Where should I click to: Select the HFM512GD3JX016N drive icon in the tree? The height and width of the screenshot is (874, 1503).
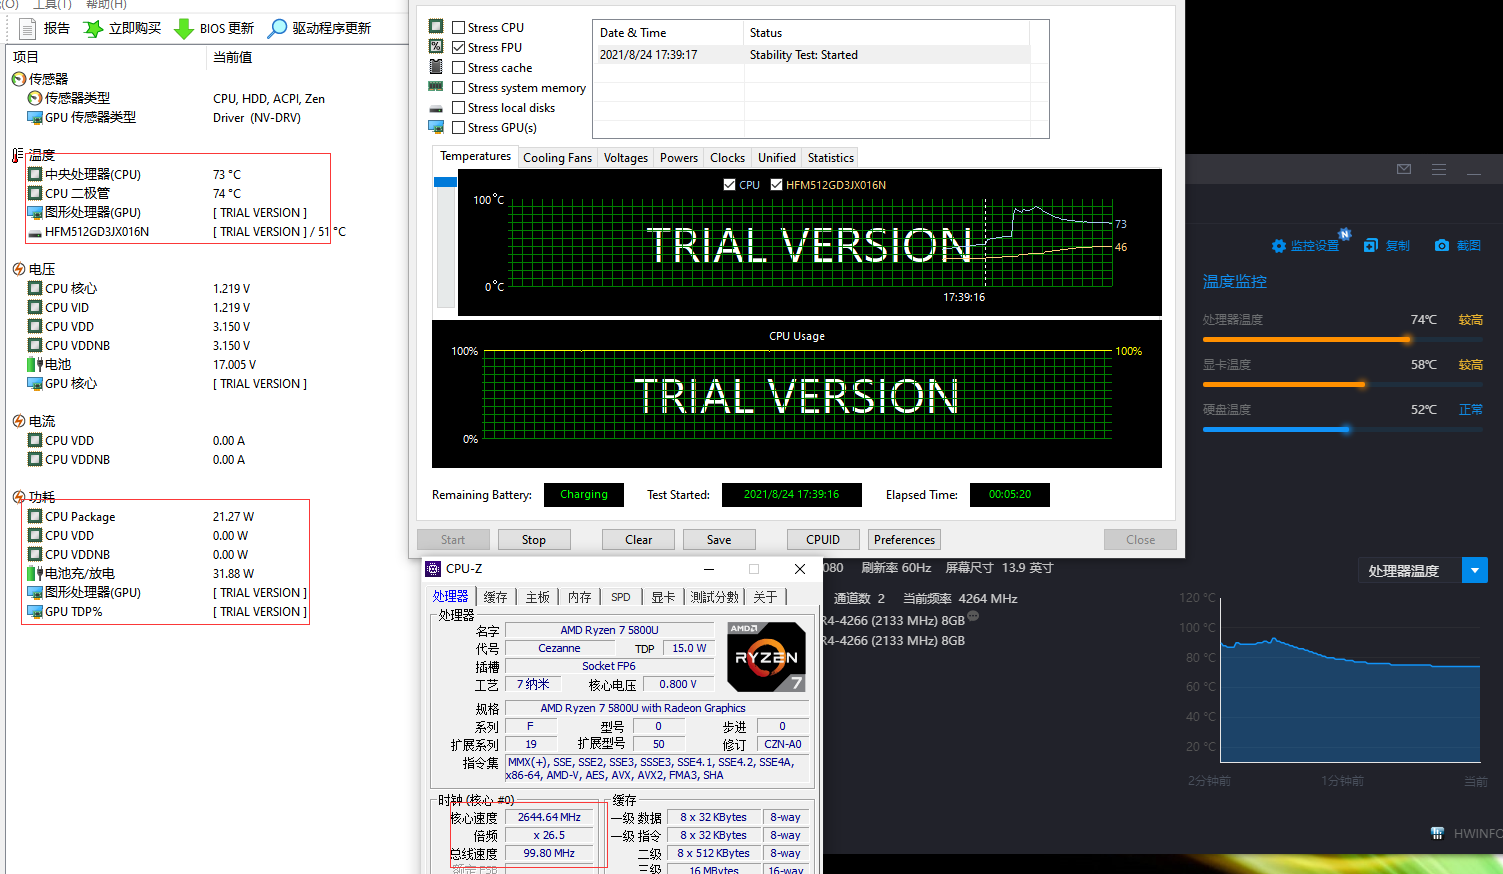click(x=35, y=232)
